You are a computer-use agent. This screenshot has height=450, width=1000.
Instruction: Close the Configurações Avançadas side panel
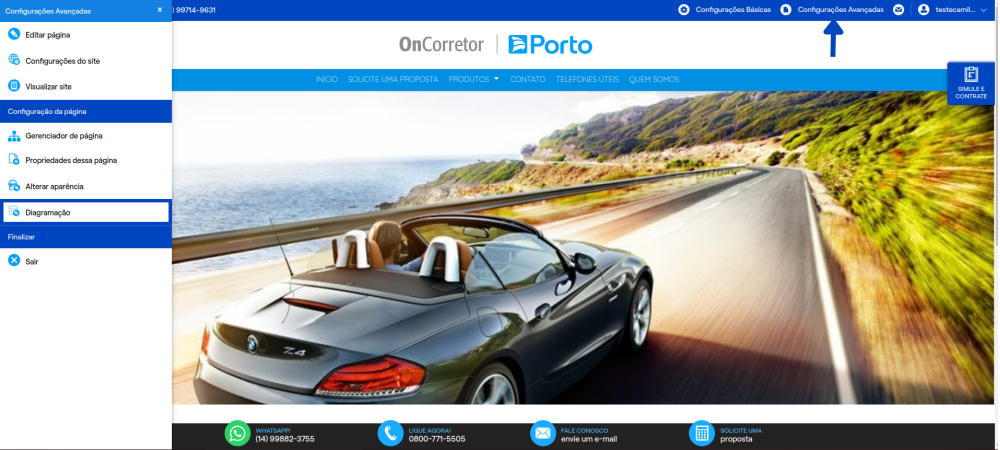[160, 10]
